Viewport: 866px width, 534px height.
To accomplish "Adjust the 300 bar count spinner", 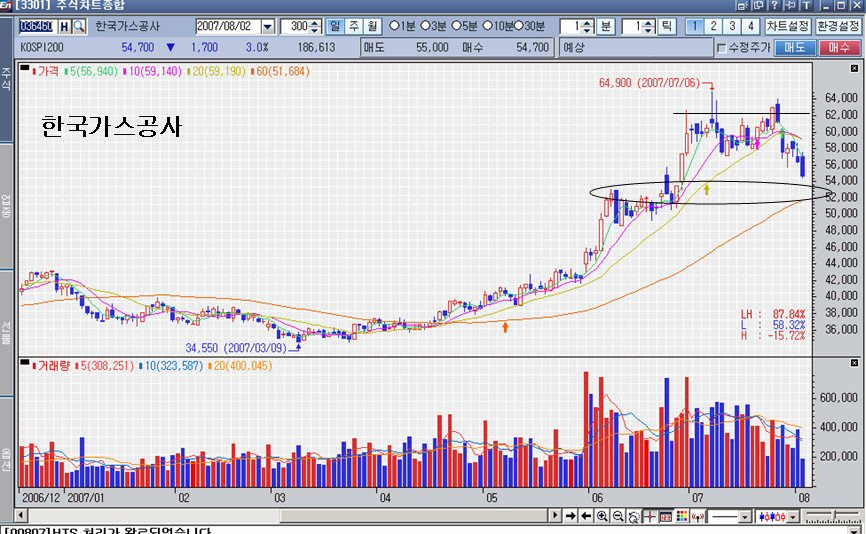I will pos(315,26).
